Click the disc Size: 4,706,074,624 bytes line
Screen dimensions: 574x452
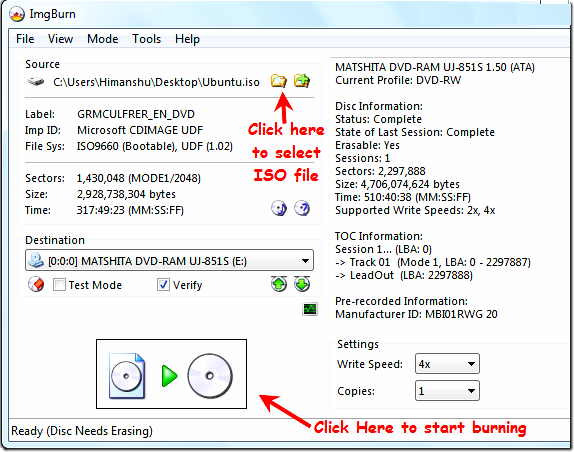397,184
